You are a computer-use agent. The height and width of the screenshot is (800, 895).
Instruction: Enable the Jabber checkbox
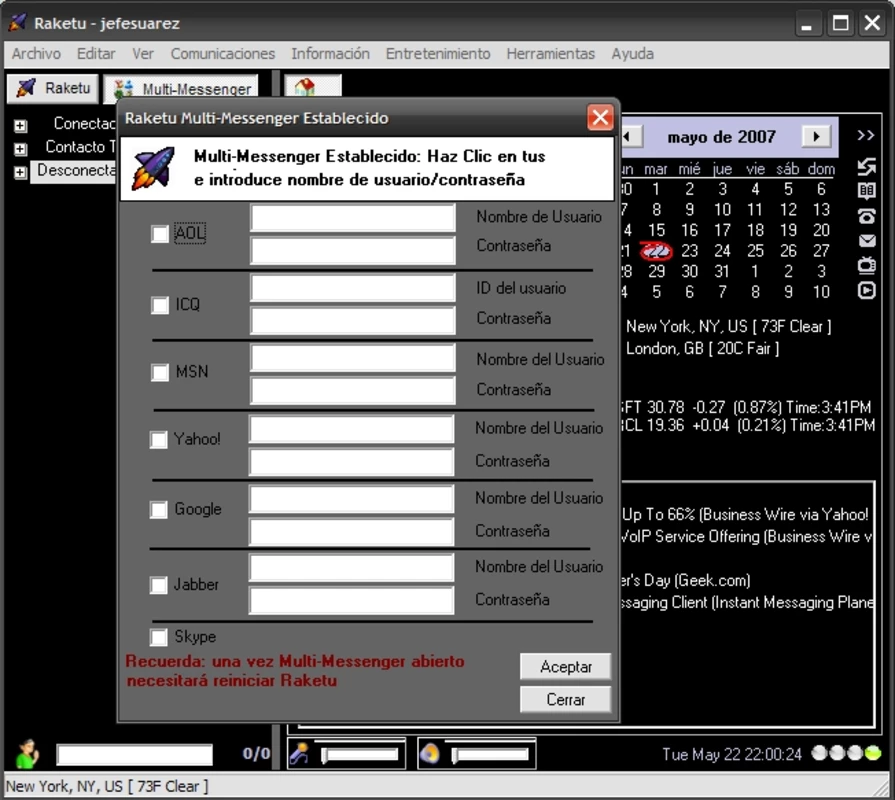click(x=159, y=585)
